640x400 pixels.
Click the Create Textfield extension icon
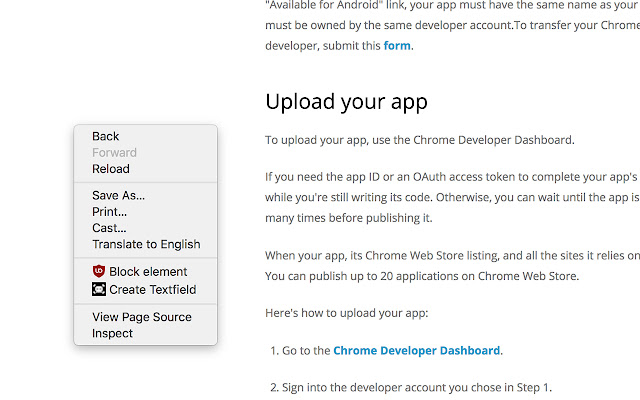[99, 289]
